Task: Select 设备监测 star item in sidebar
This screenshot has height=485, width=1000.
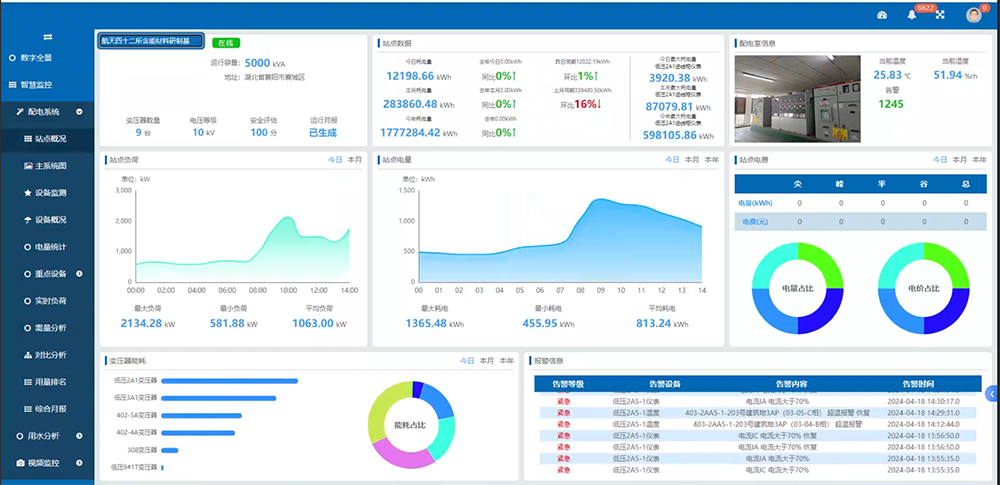Action: click(x=50, y=192)
